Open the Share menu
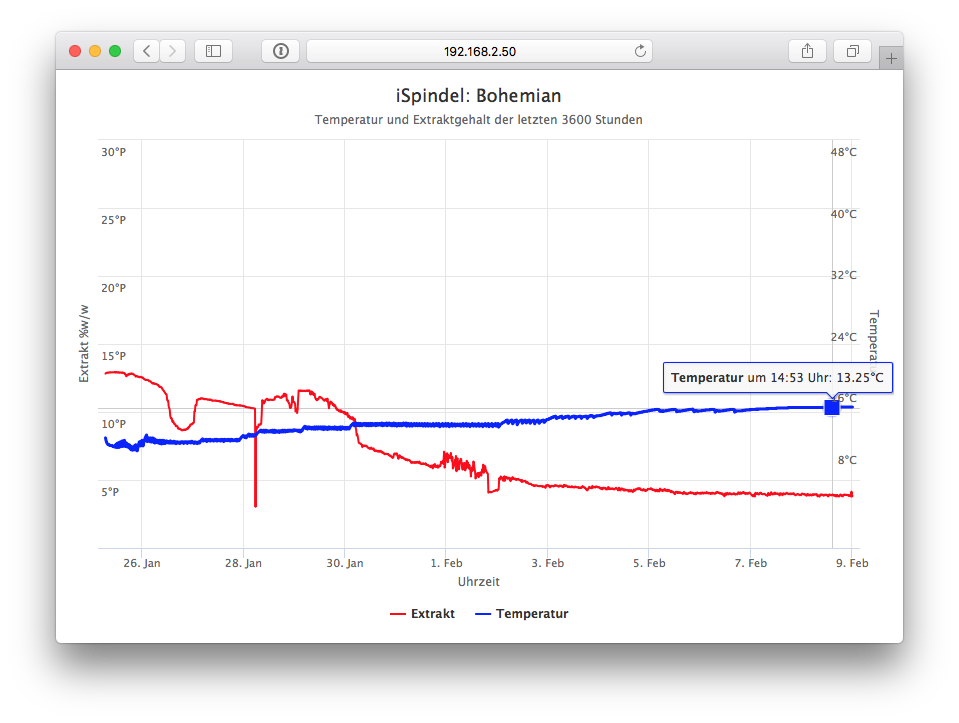Image resolution: width=959 pixels, height=723 pixels. pyautogui.click(x=807, y=51)
